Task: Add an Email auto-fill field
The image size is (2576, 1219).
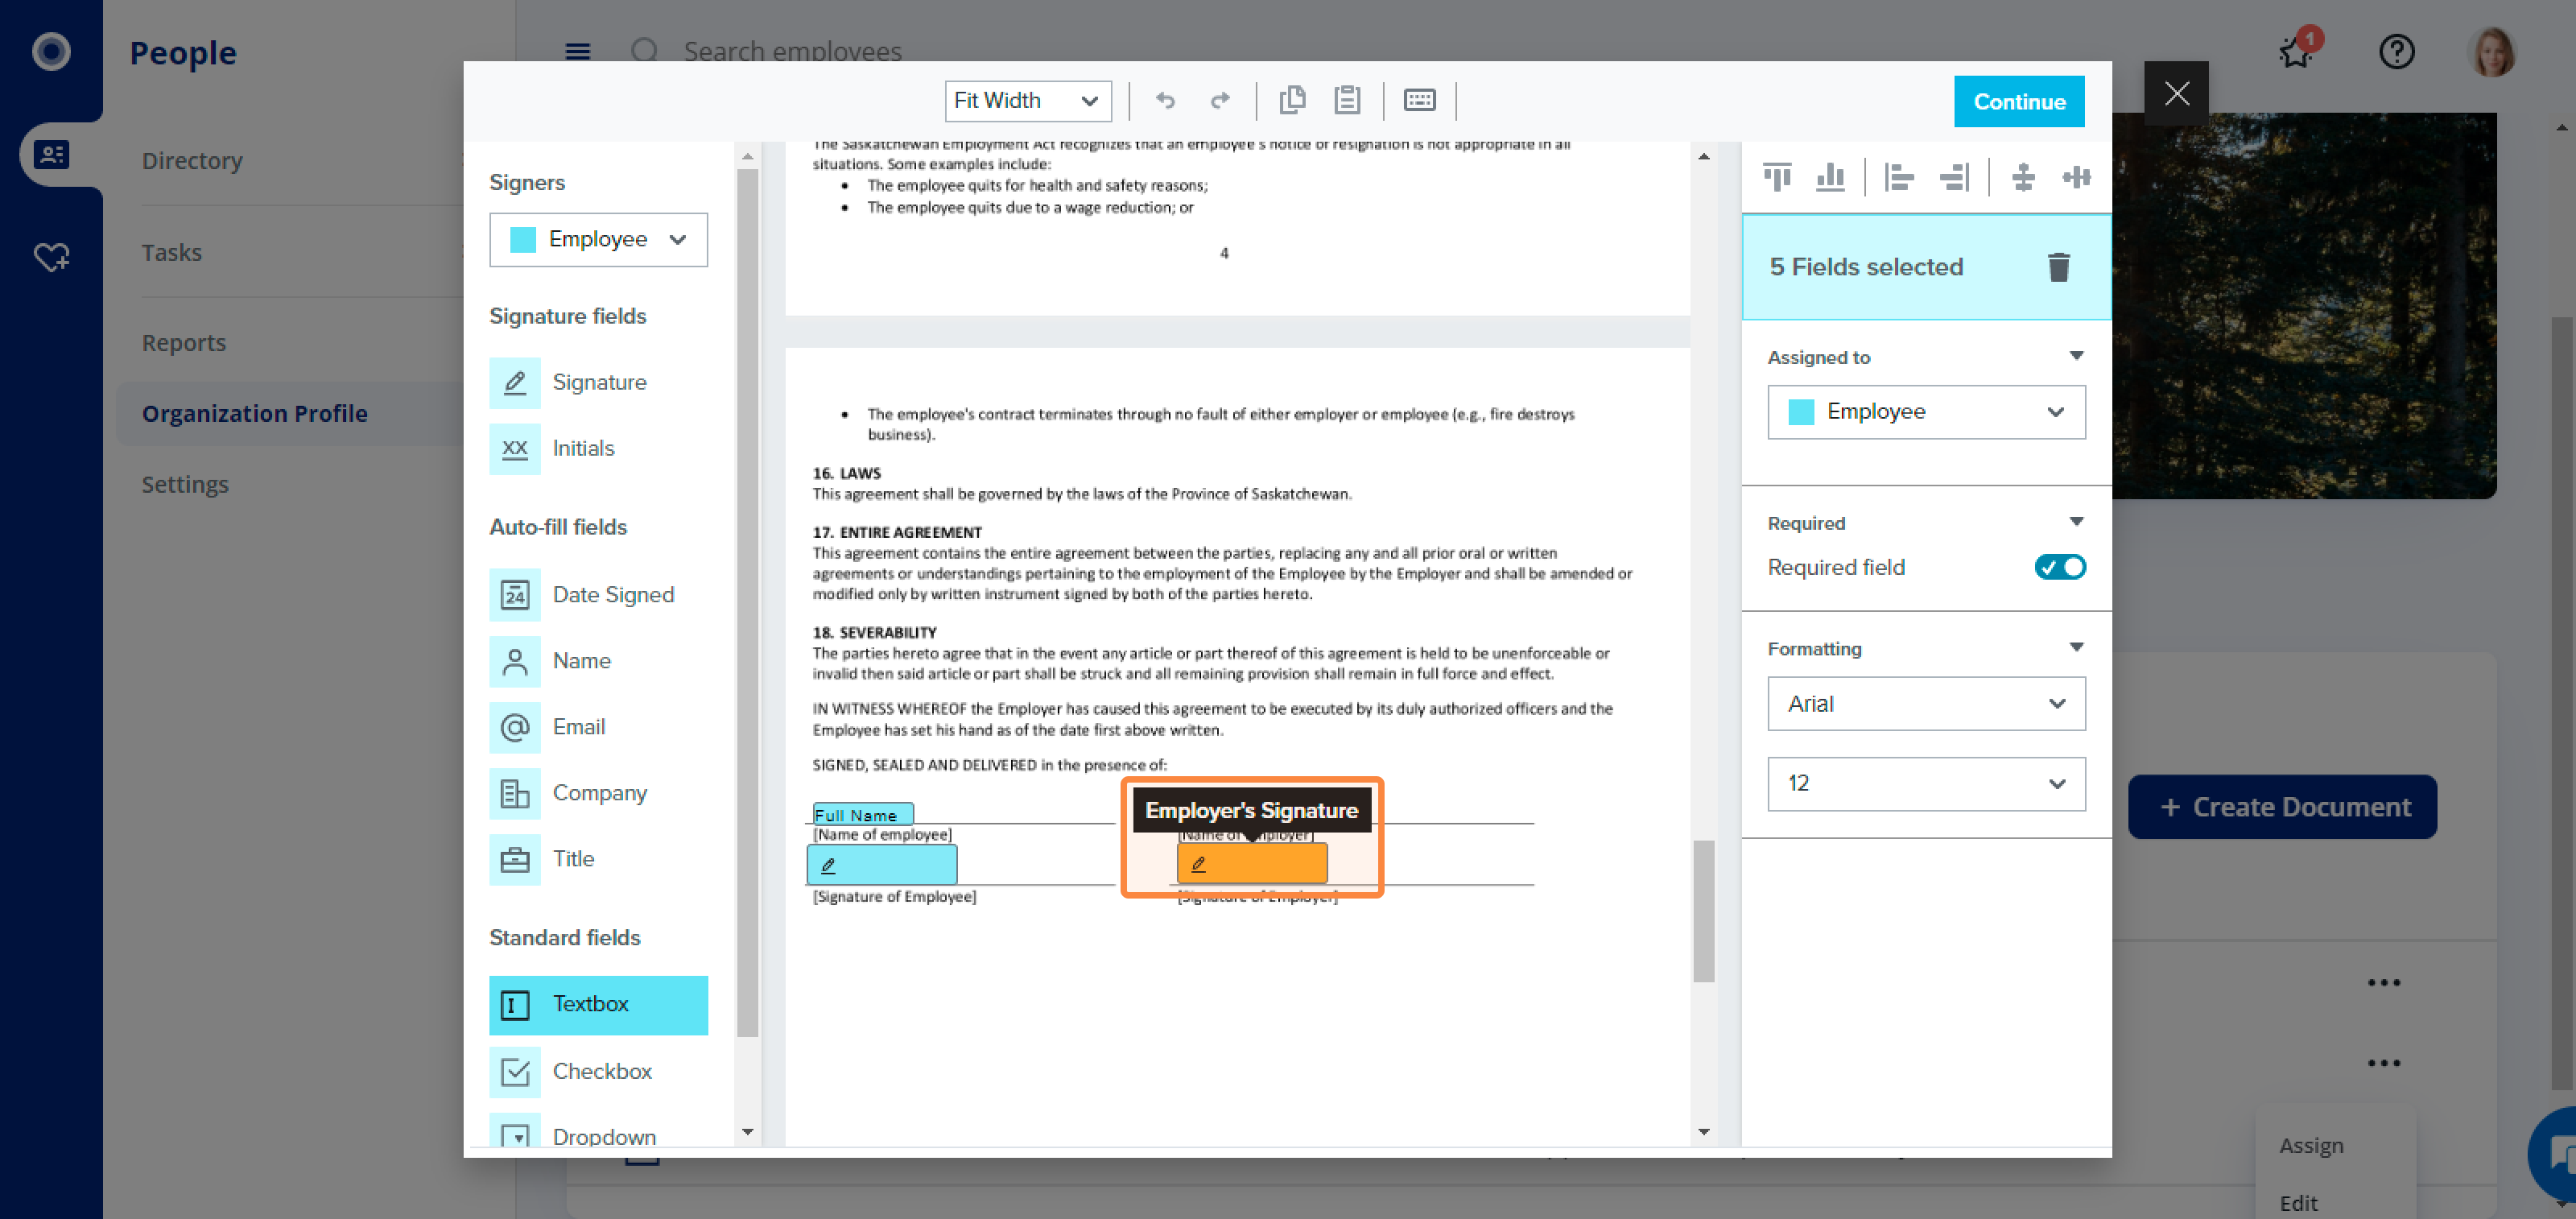Action: pyautogui.click(x=598, y=727)
